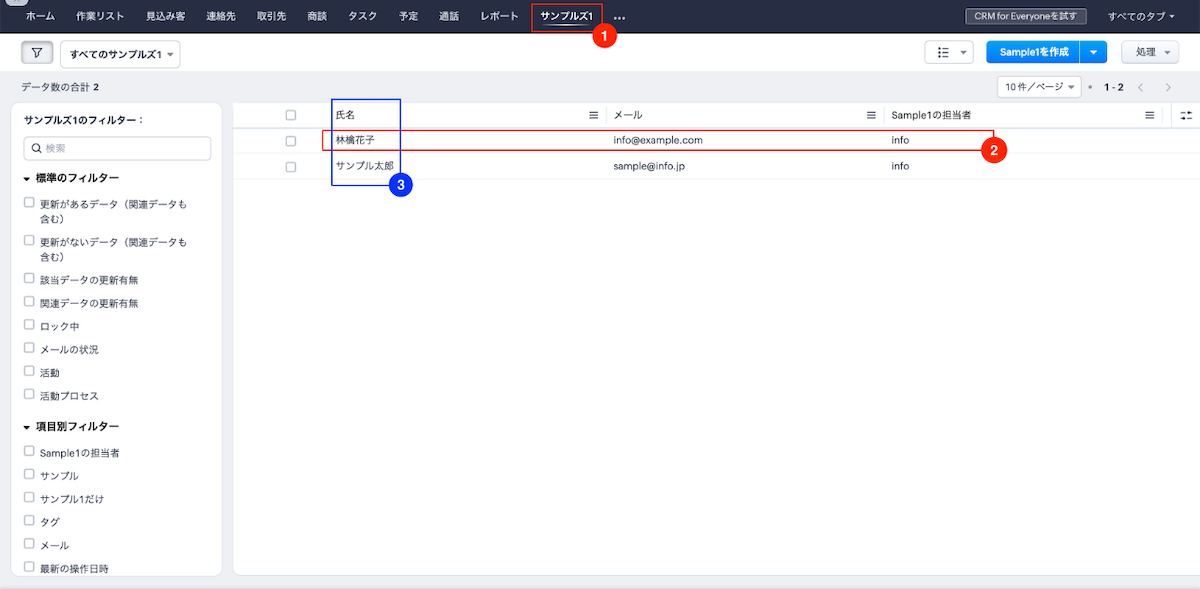The image size is (1200, 589).
Task: Open the 10件/ページ page size dropdown
Action: (1040, 87)
